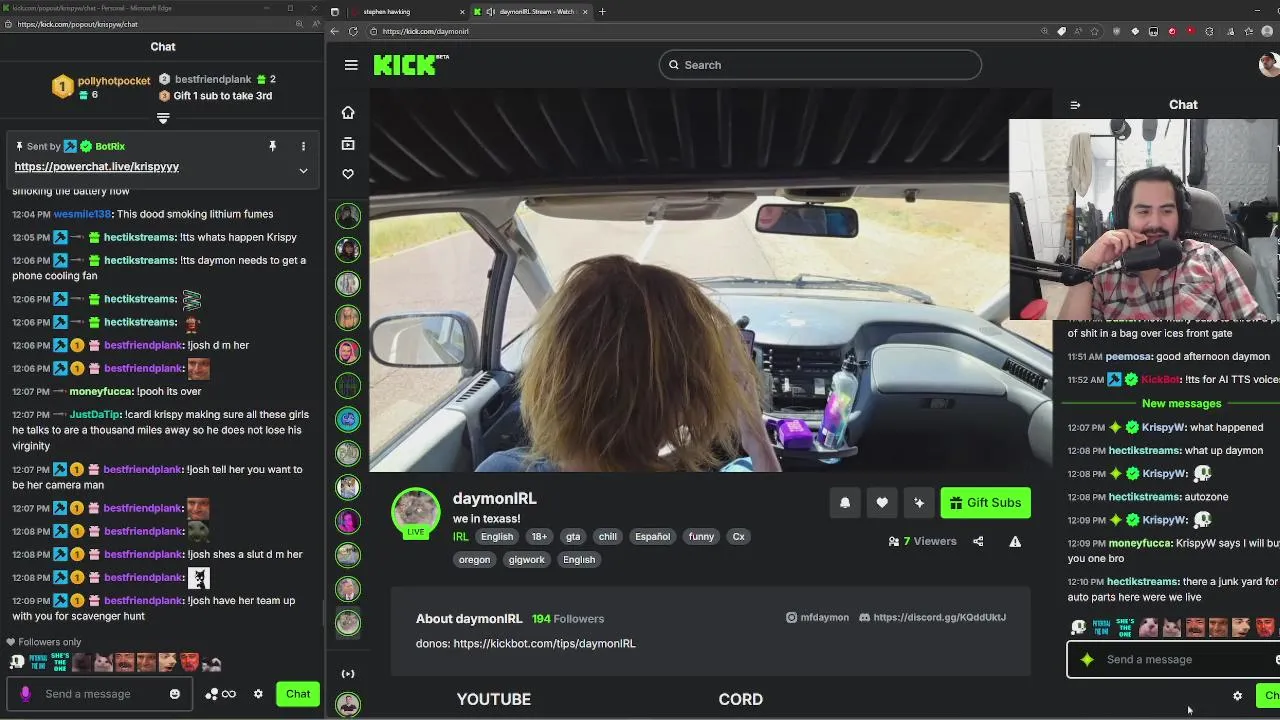Screen dimensions: 1280x720
Task: Open daymonIRL avatar with LIVE badge
Action: 415,512
